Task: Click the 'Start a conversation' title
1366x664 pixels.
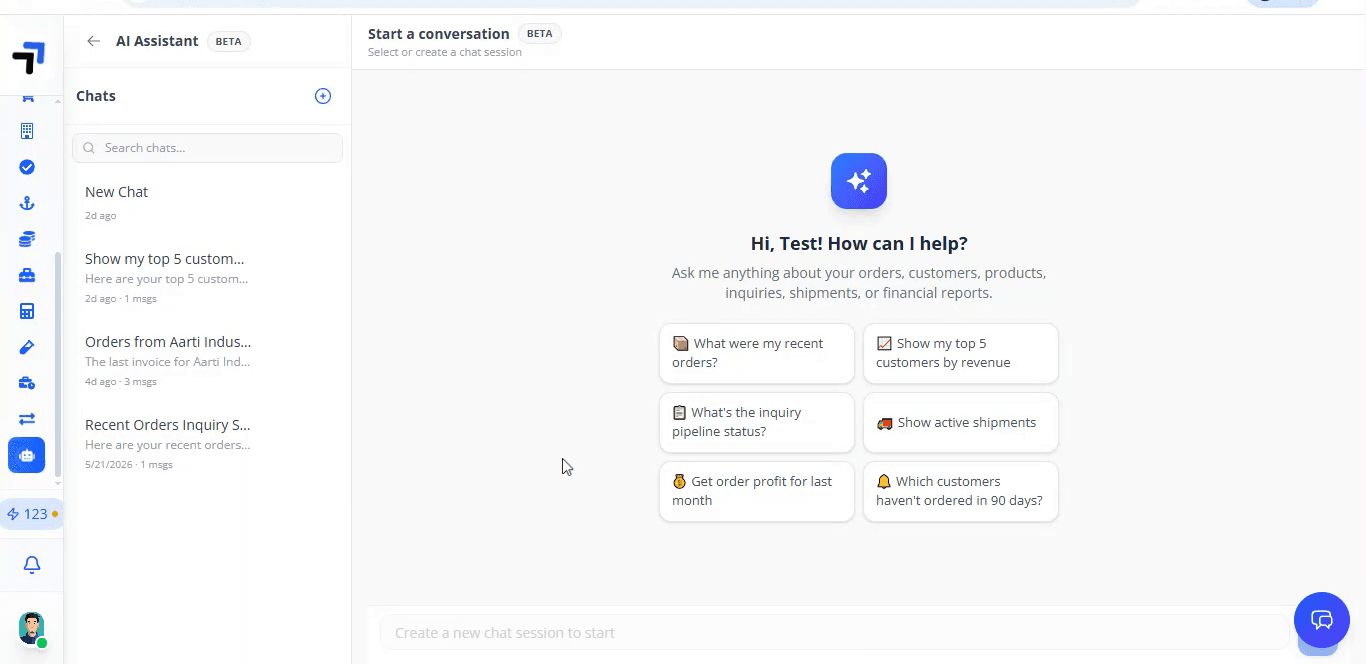Action: pos(439,33)
